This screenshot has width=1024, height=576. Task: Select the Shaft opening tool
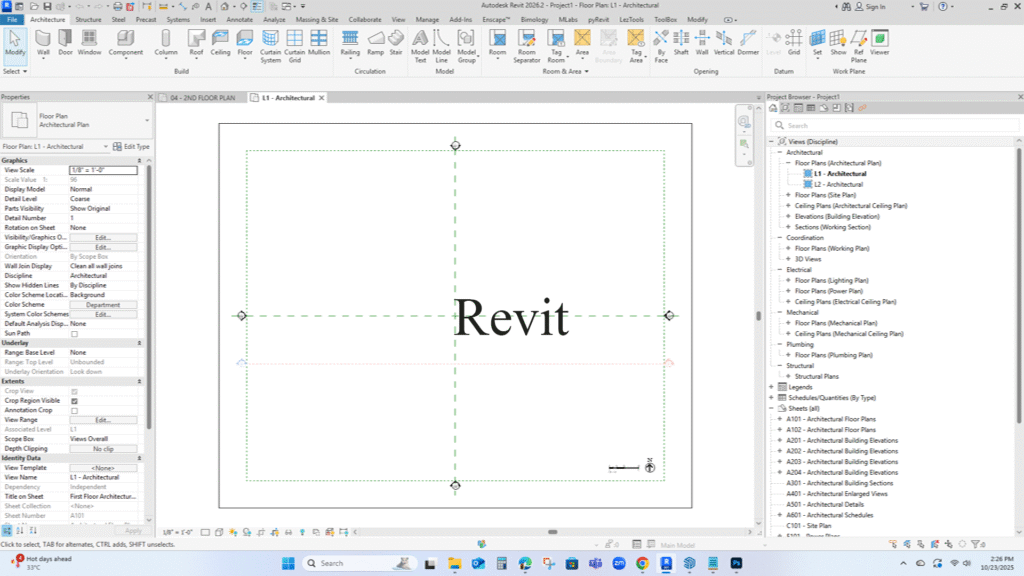[x=681, y=42]
